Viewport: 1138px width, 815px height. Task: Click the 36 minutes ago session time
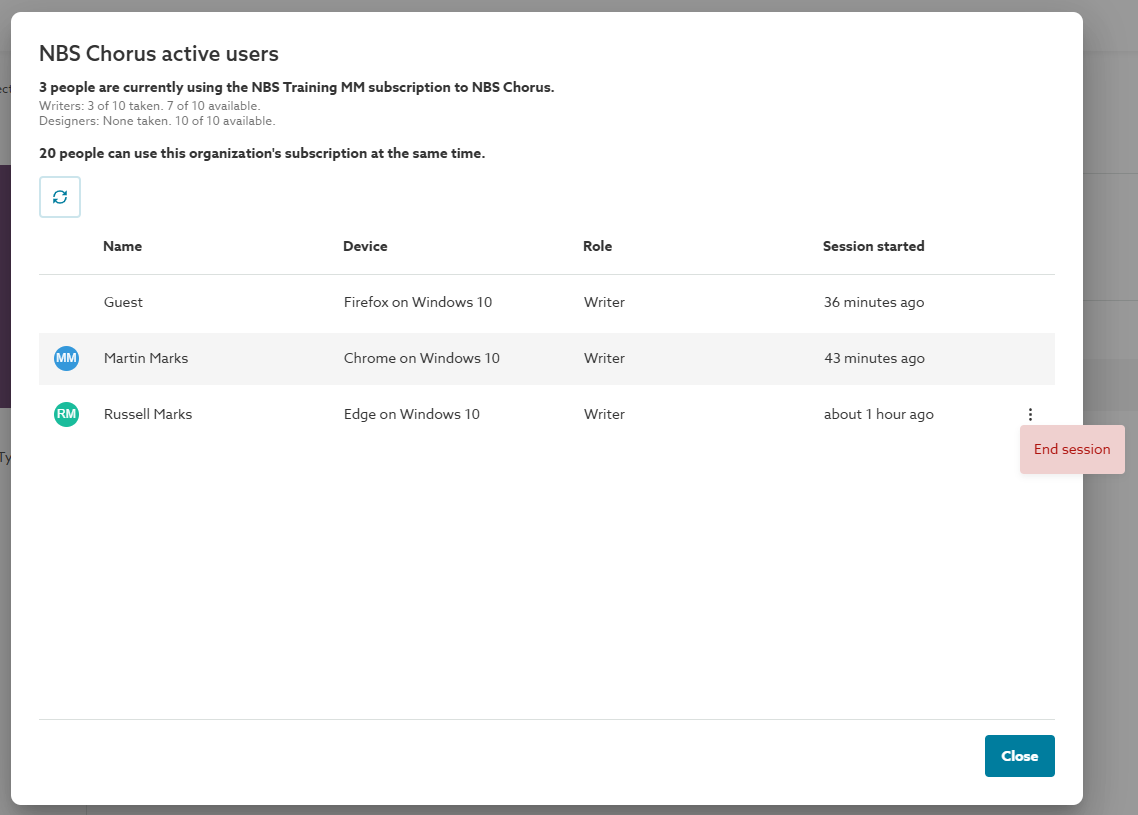[873, 302]
